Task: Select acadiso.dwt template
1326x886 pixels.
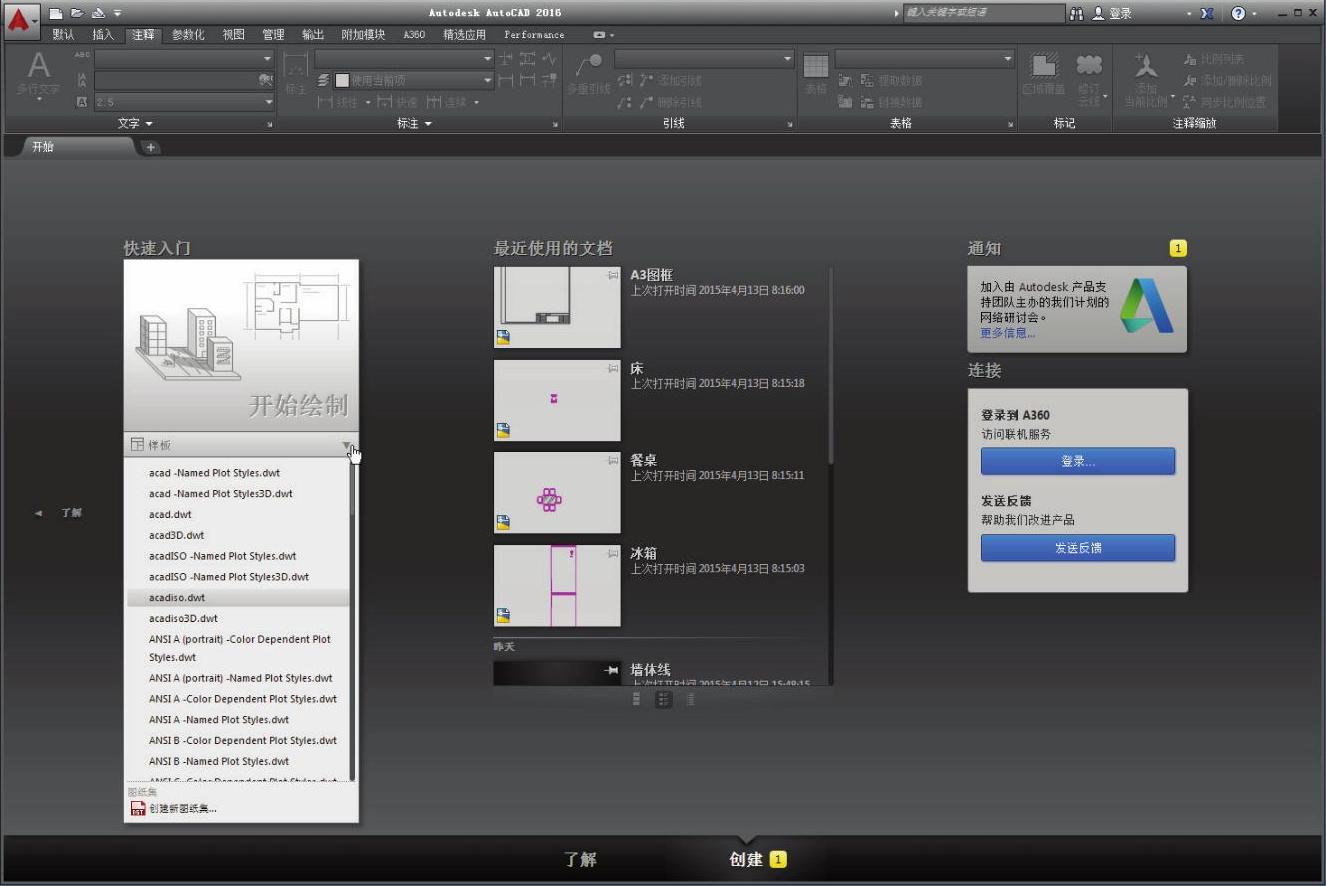Action: [x=237, y=597]
